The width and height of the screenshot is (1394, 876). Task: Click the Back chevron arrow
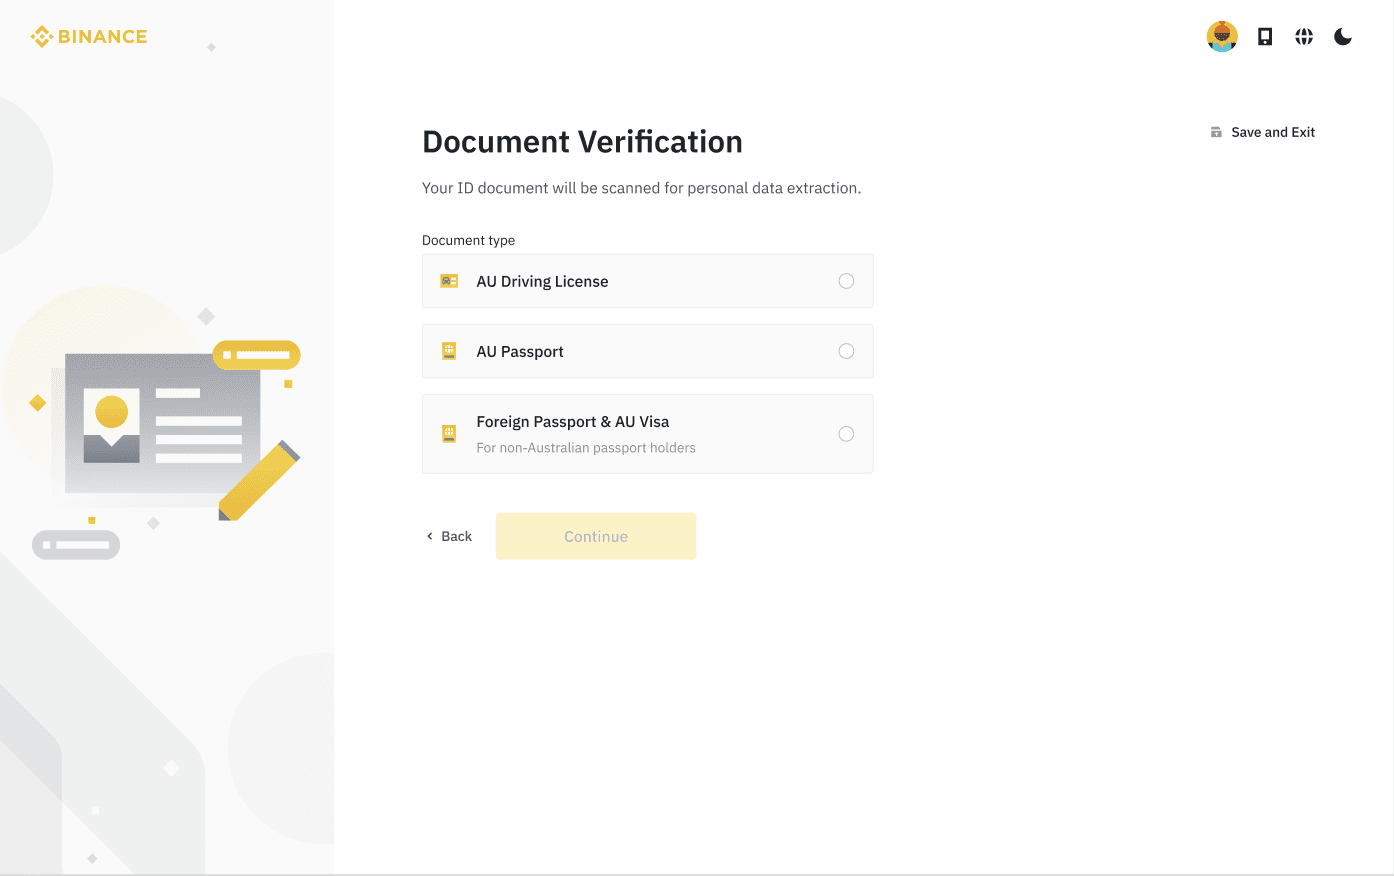click(430, 536)
